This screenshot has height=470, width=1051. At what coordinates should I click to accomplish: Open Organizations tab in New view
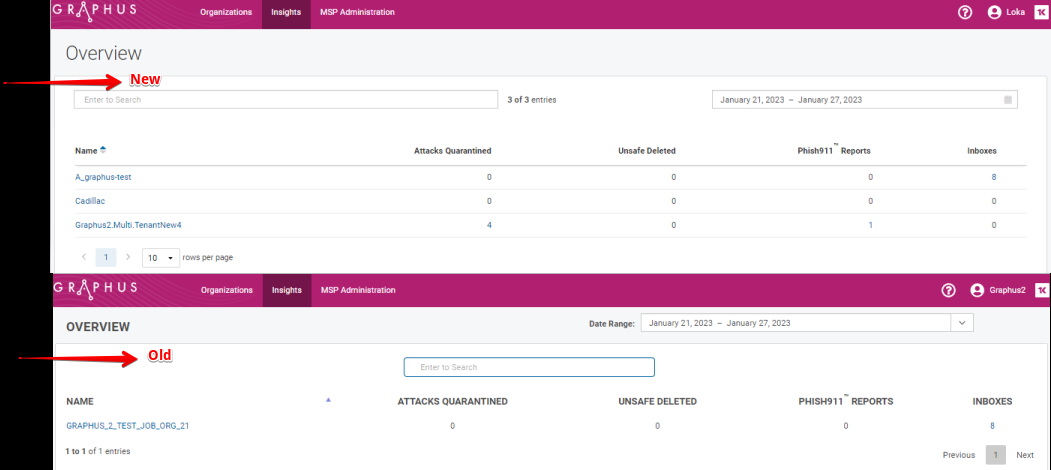pyautogui.click(x=226, y=12)
